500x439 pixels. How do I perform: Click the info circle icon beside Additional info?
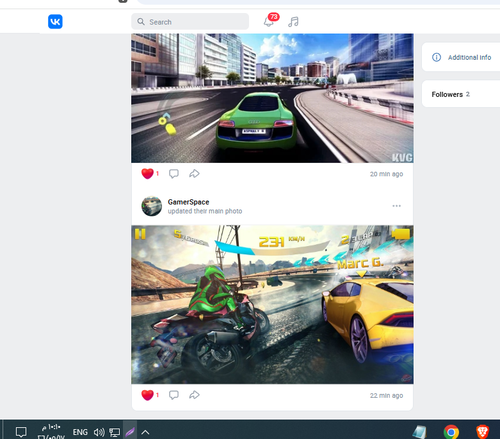(436, 57)
